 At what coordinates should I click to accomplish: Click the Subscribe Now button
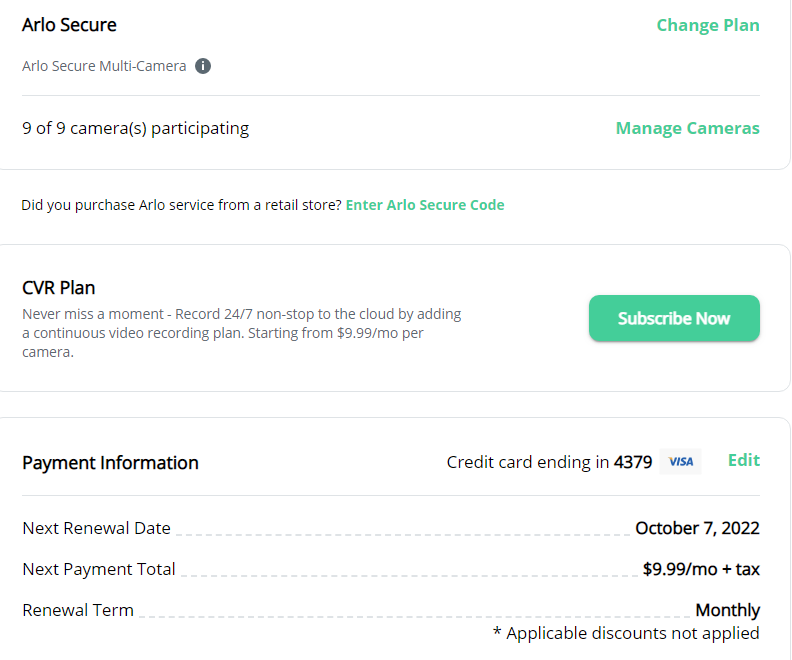tap(674, 318)
